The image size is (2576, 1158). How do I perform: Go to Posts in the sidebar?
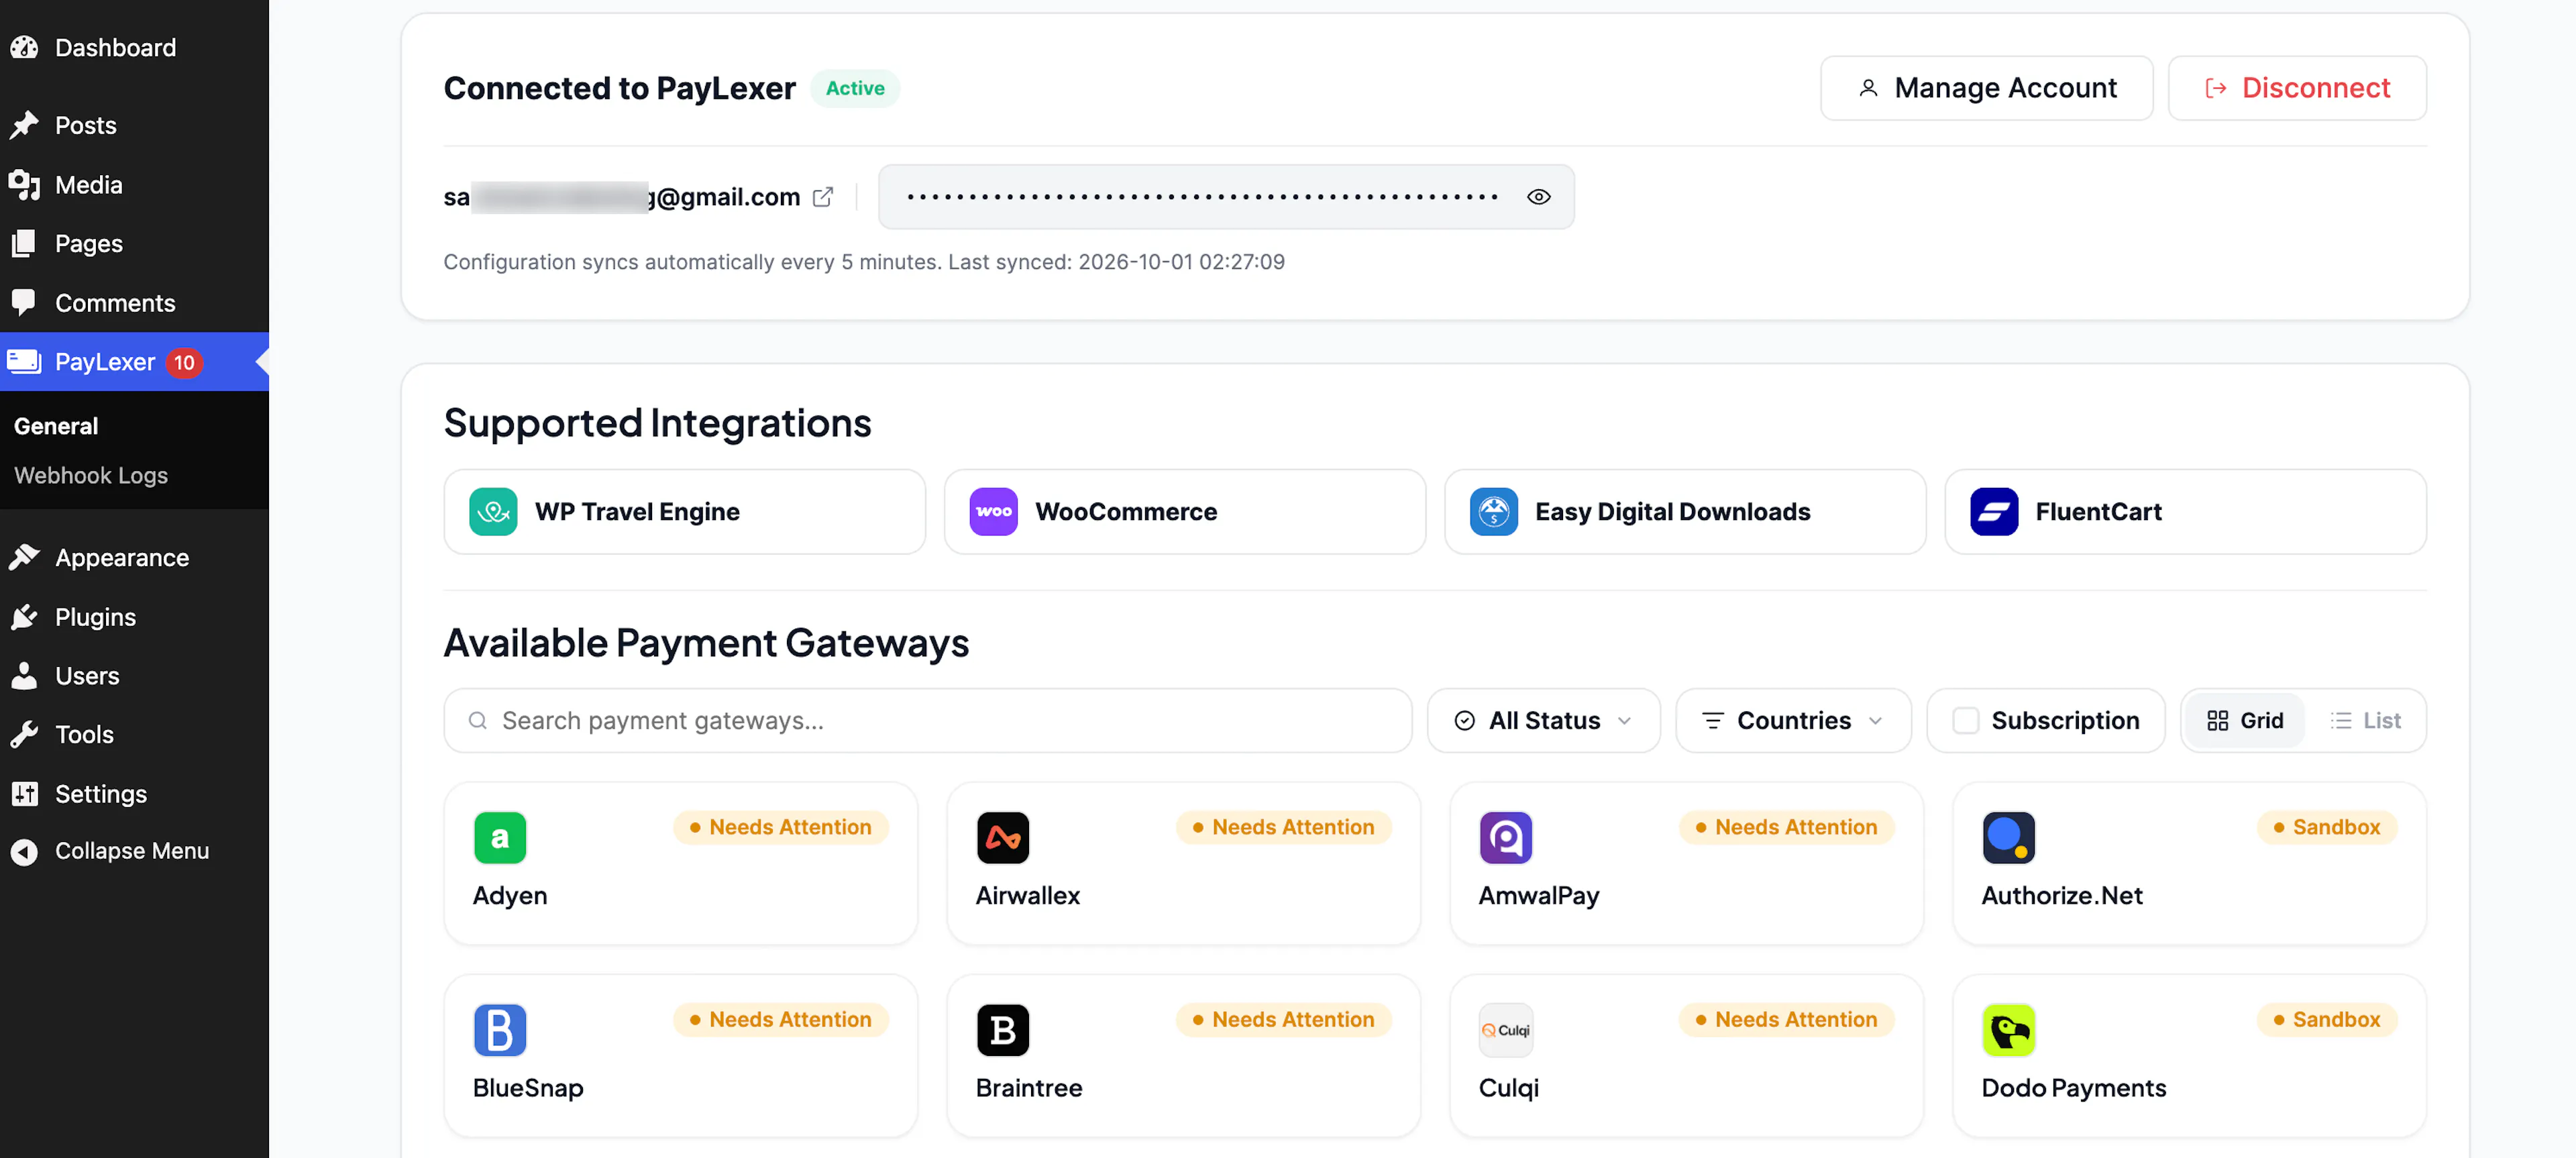[134, 125]
